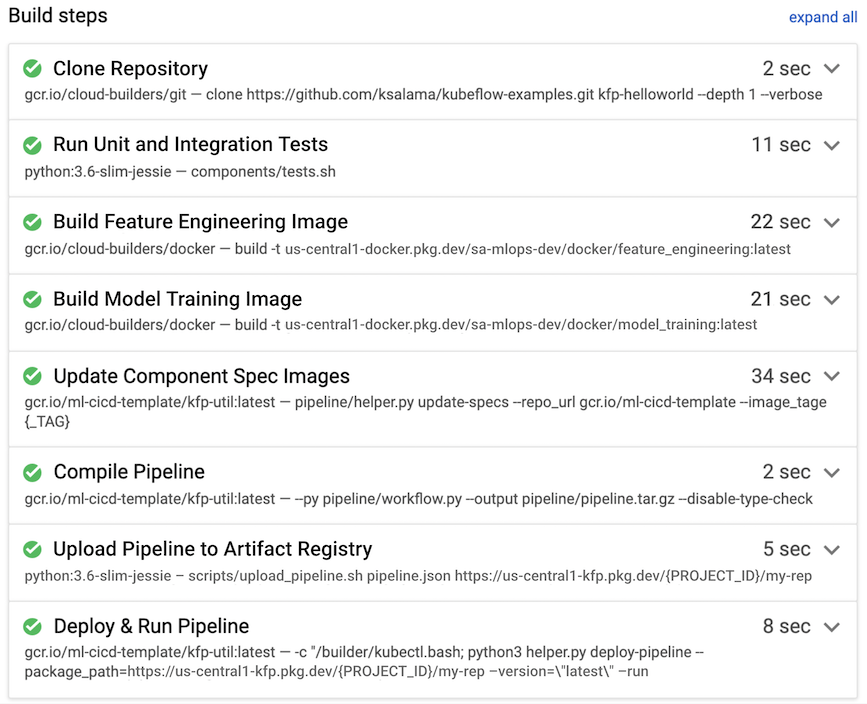Expand the Run Unit and Integration Tests chevron

click(832, 145)
